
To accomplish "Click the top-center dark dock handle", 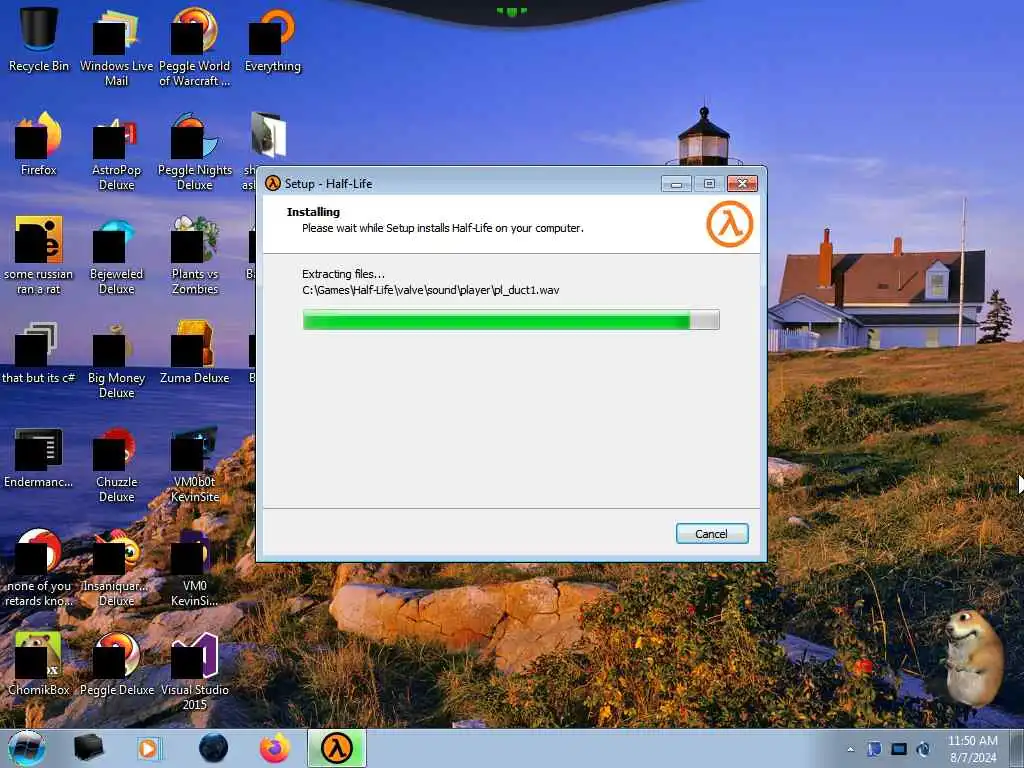I will tap(511, 11).
